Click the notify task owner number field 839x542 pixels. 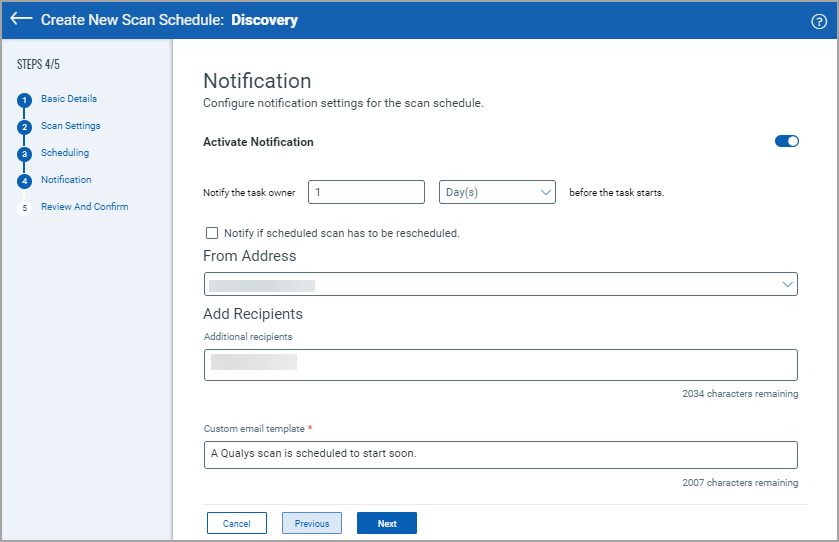click(x=367, y=192)
